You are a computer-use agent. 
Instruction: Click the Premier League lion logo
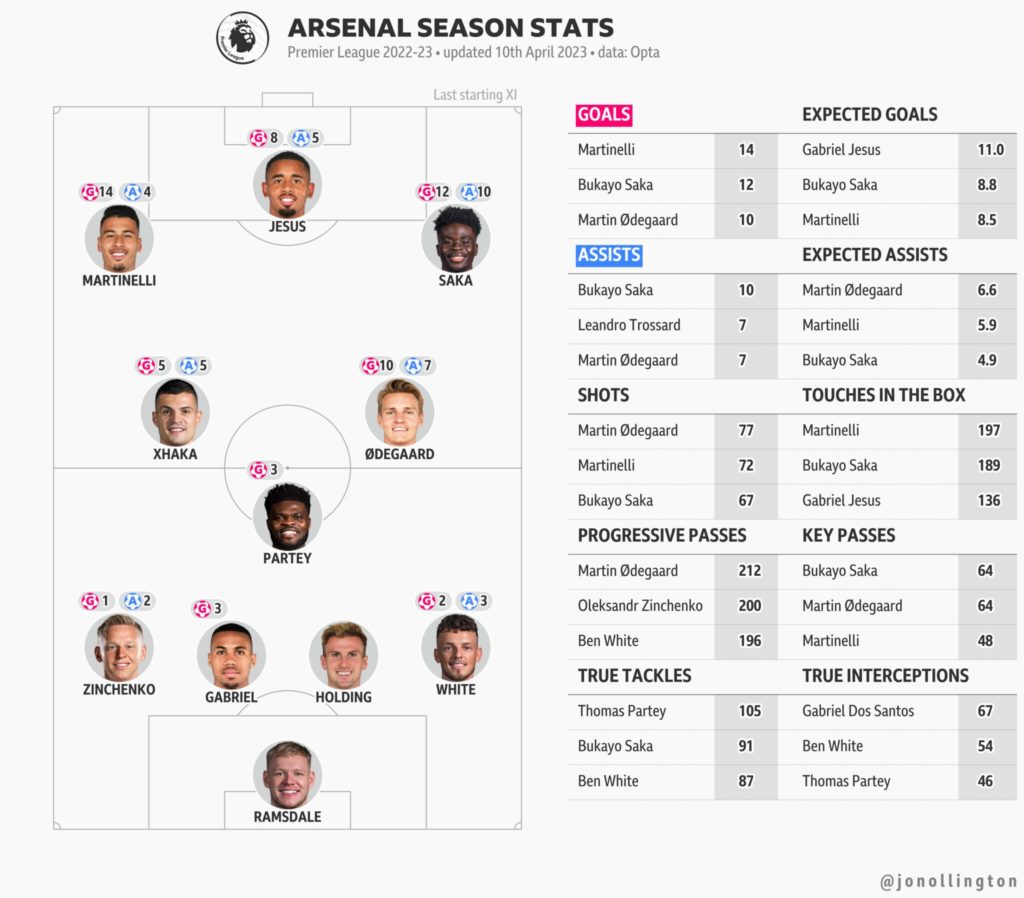(x=242, y=38)
